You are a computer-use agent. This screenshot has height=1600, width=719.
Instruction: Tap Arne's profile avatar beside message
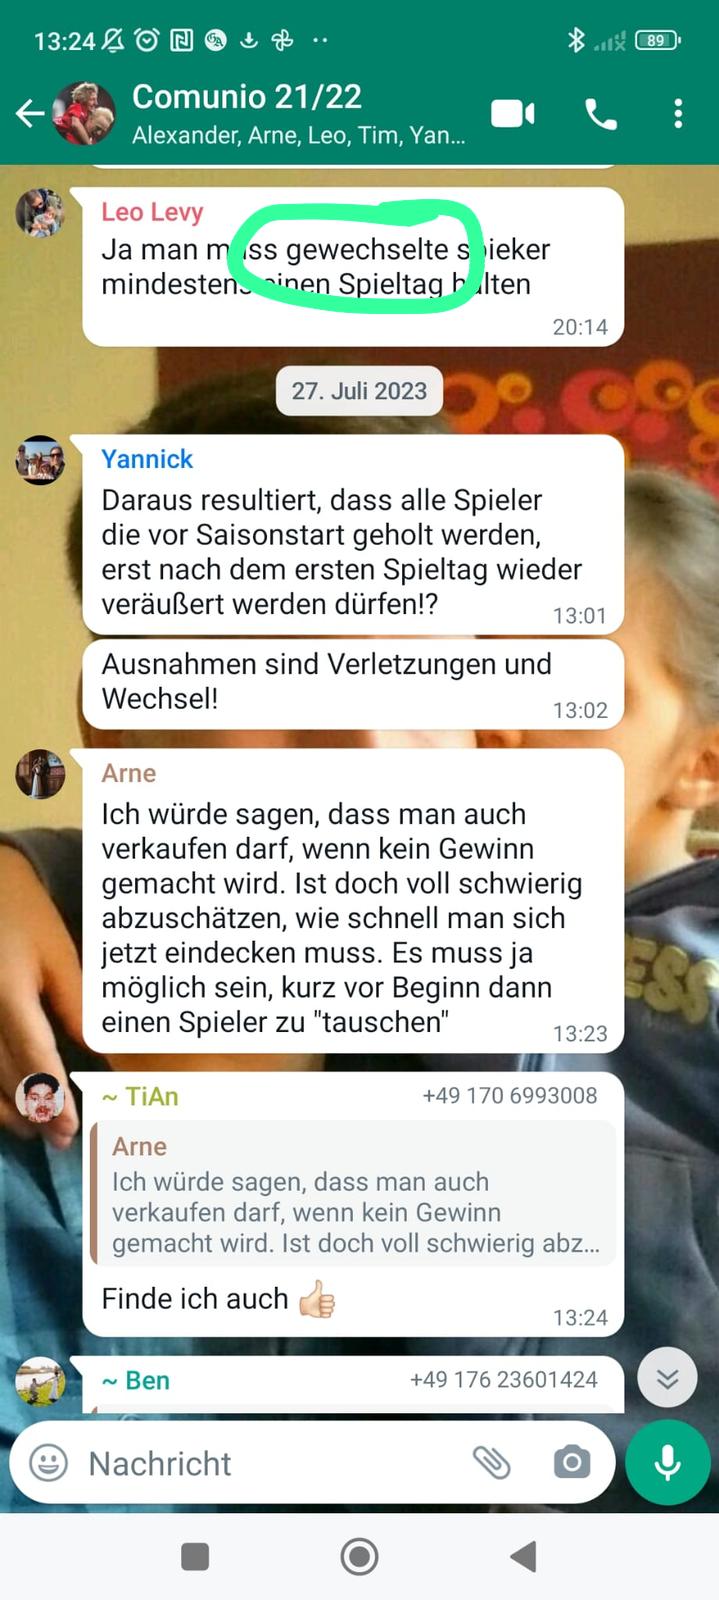(40, 774)
